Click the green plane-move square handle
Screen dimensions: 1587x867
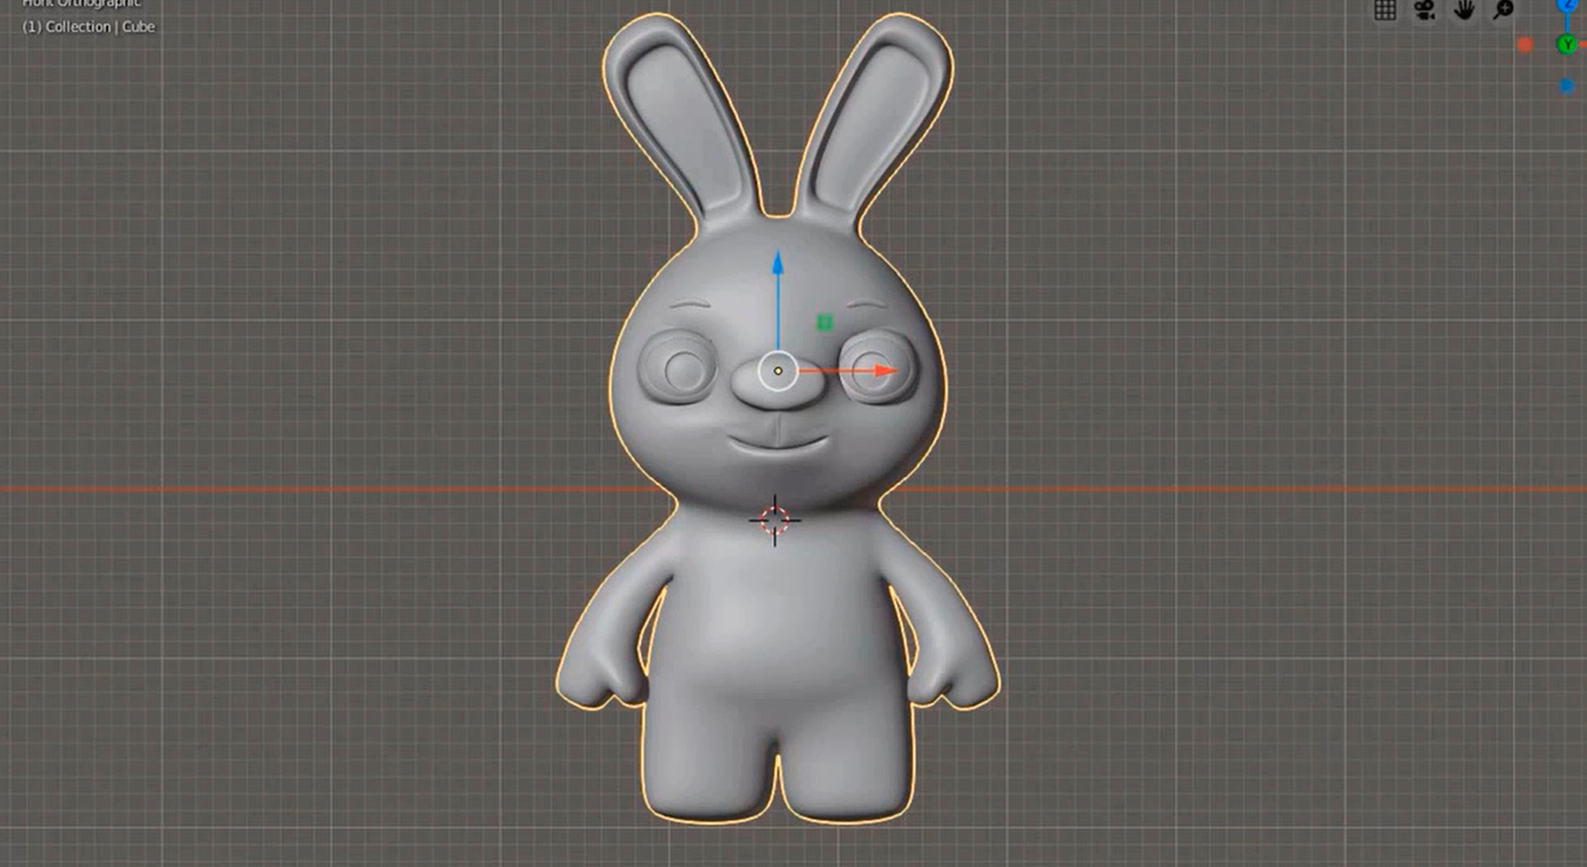point(825,322)
